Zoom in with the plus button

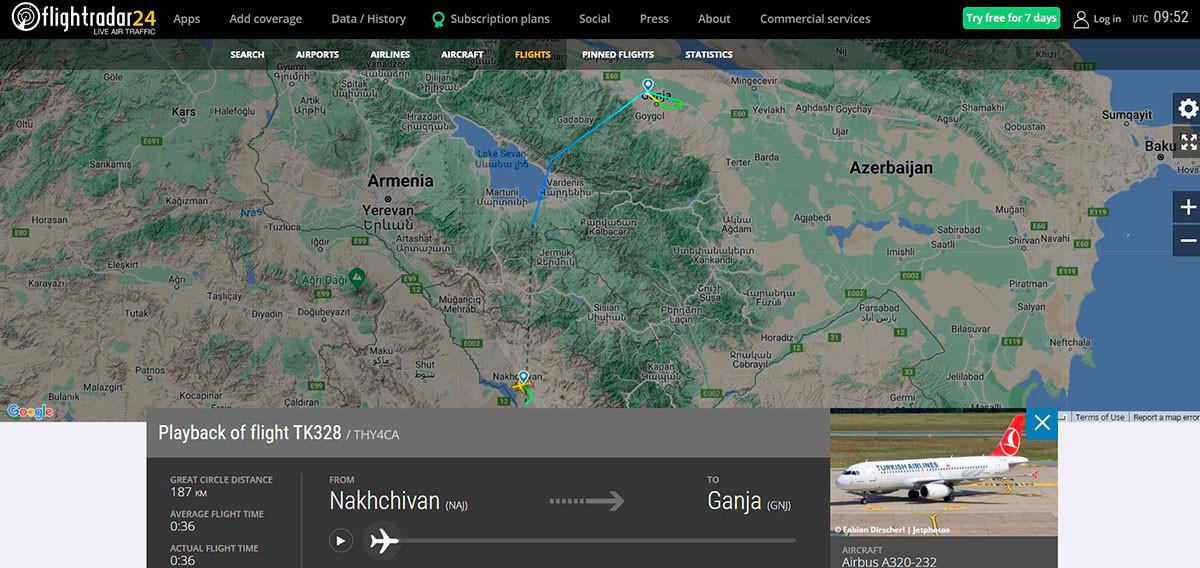(1187, 208)
